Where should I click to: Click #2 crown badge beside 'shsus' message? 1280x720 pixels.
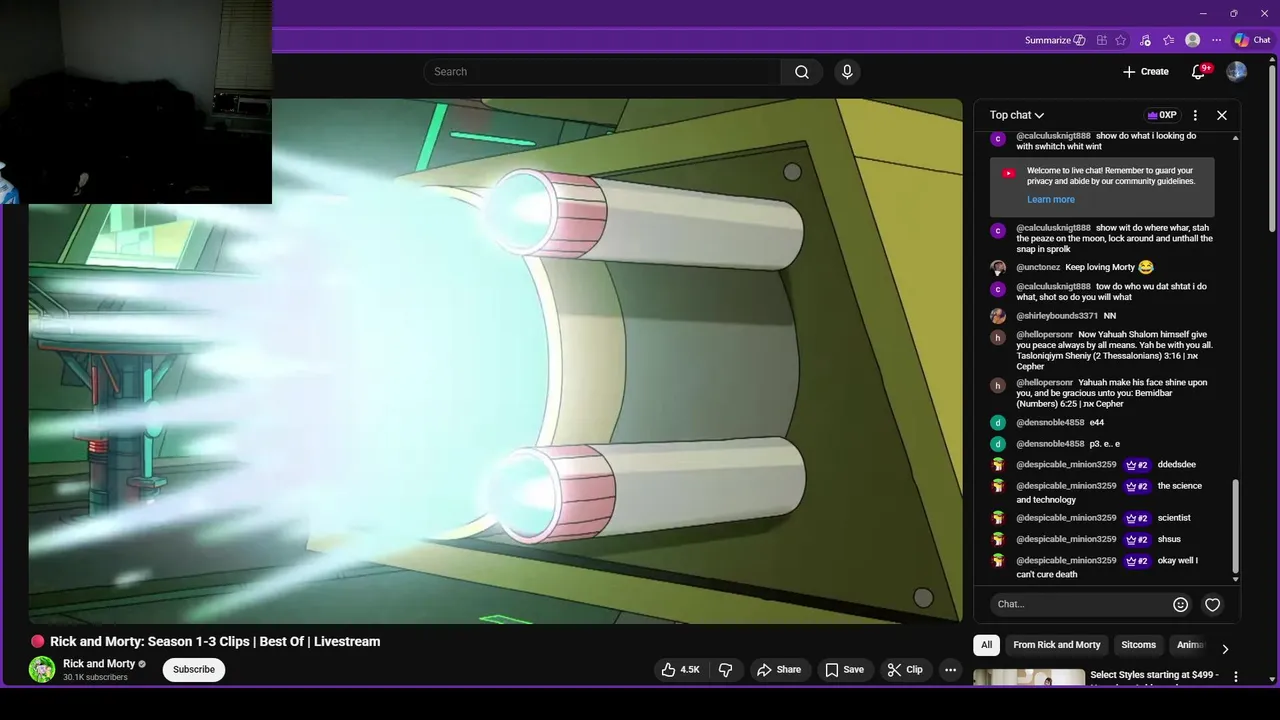click(x=1137, y=540)
